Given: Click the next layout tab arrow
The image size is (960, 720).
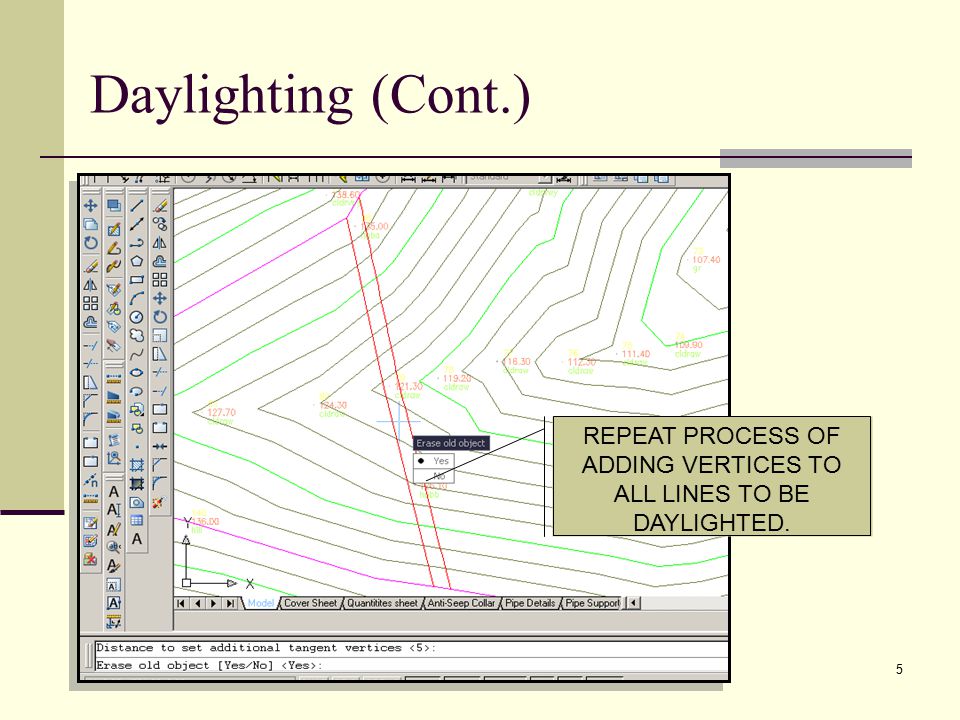Looking at the screenshot, I should pos(213,603).
